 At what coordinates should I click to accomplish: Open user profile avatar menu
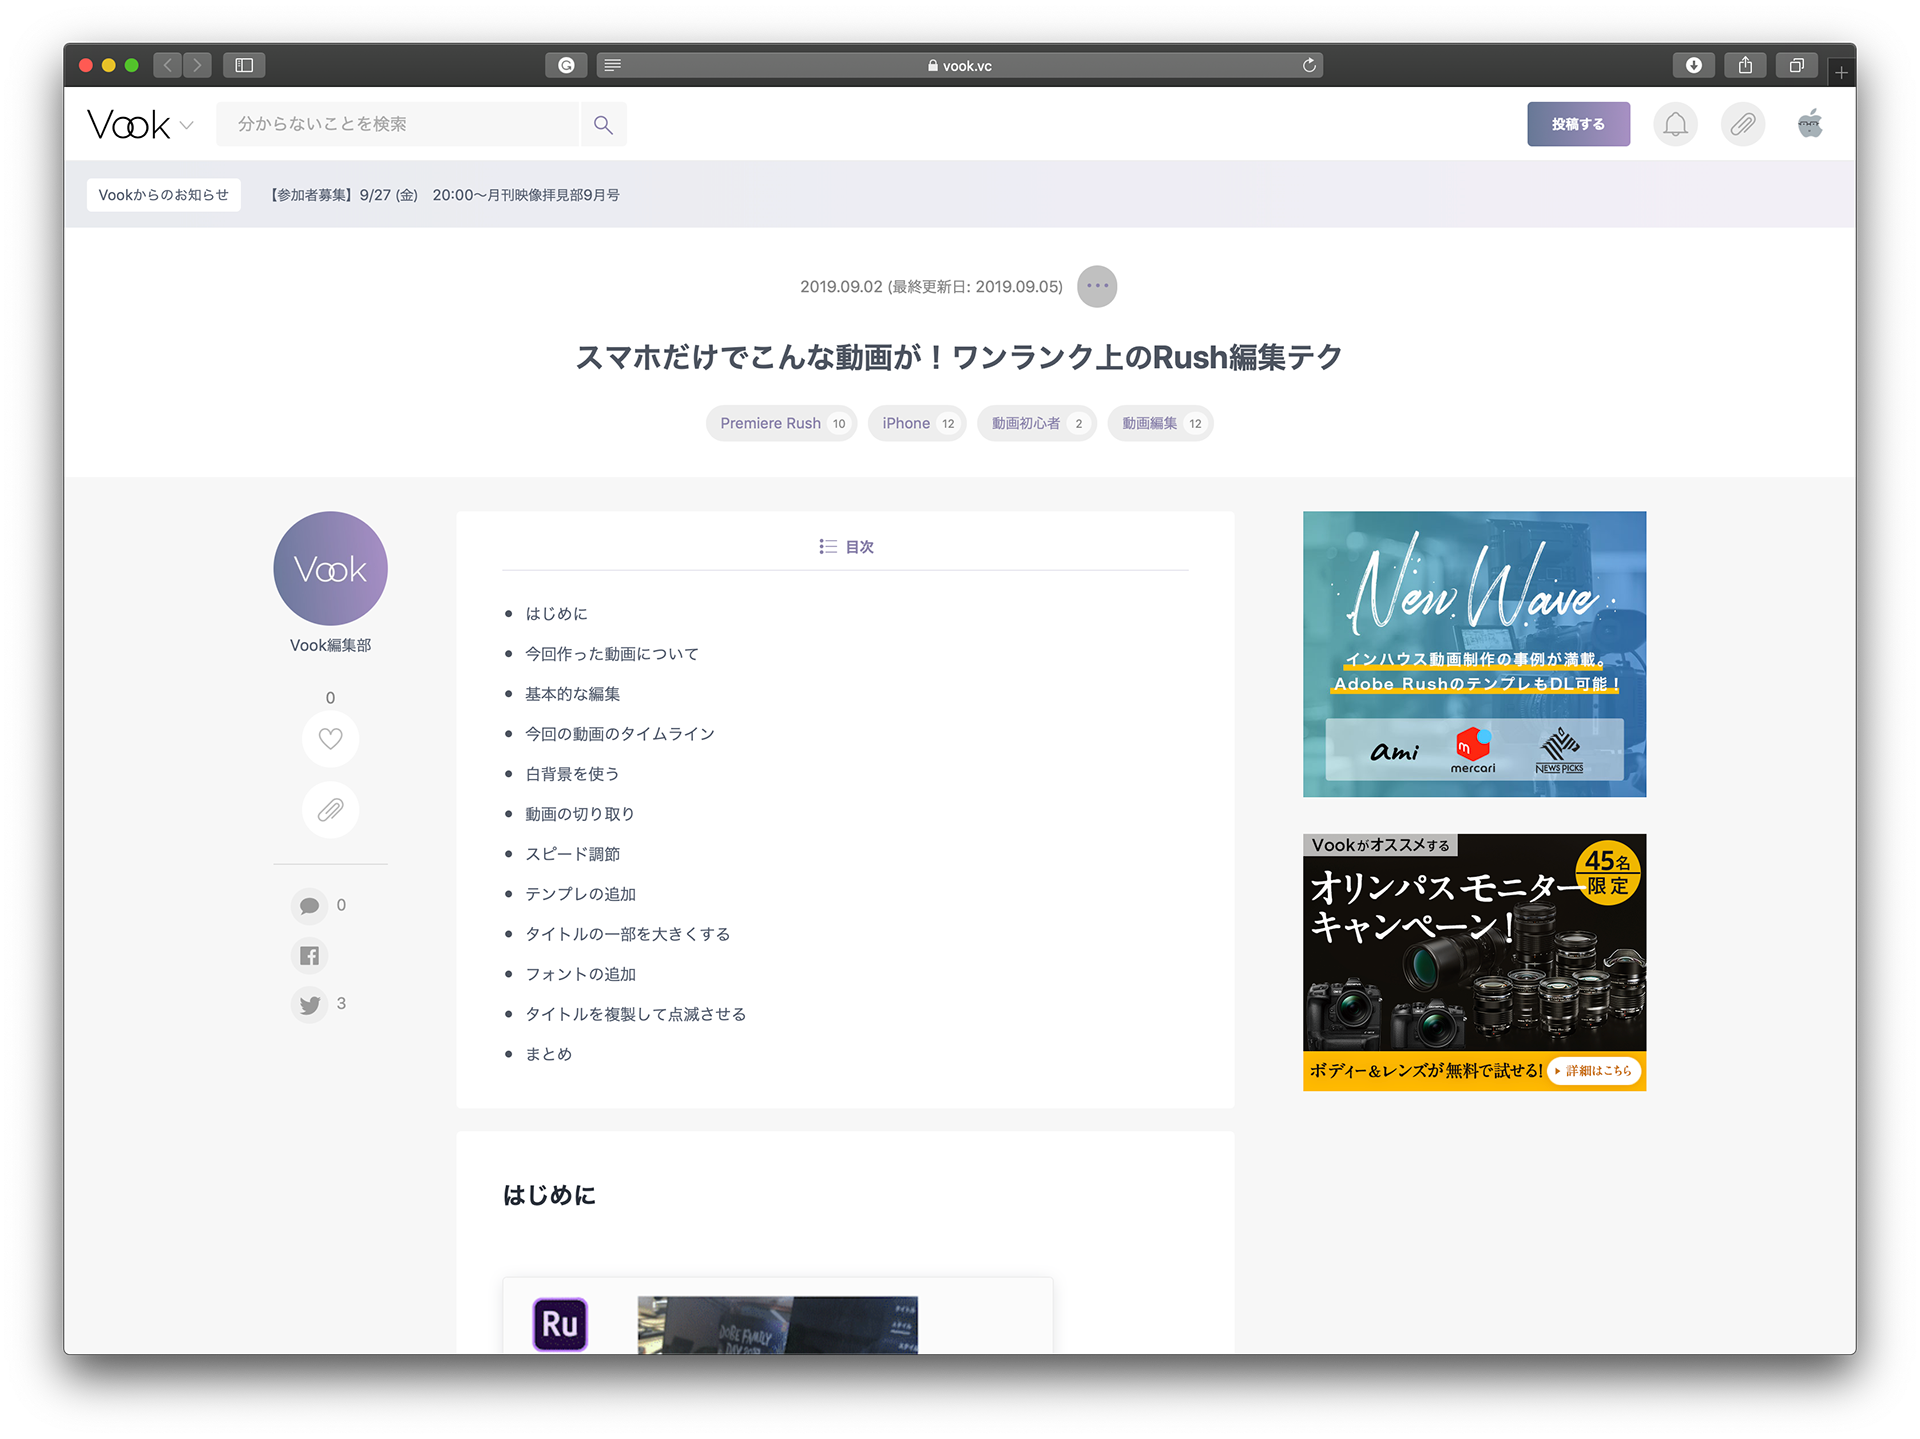(1809, 125)
